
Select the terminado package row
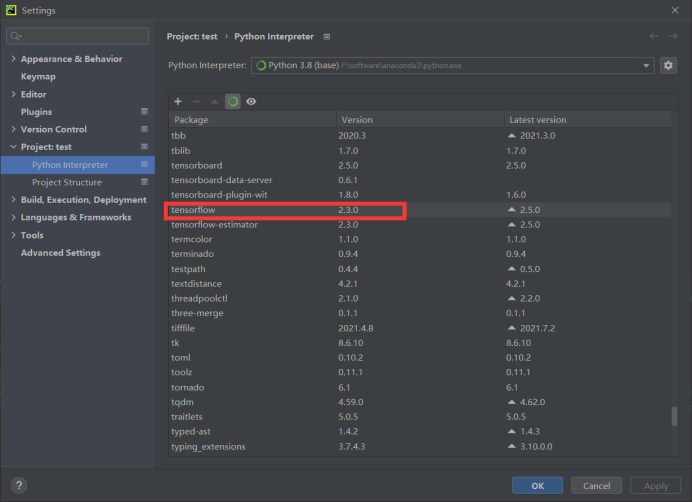tap(420, 254)
